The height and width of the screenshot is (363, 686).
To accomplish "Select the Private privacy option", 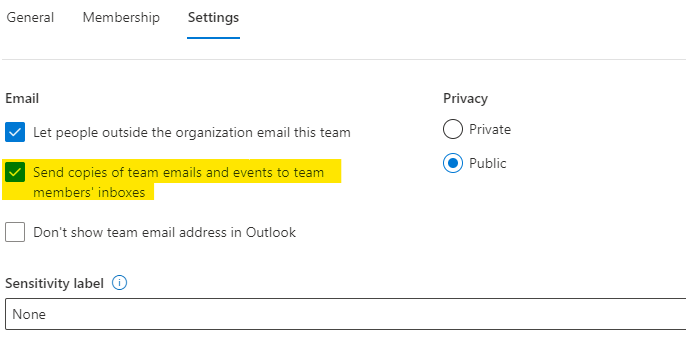I will pos(453,129).
